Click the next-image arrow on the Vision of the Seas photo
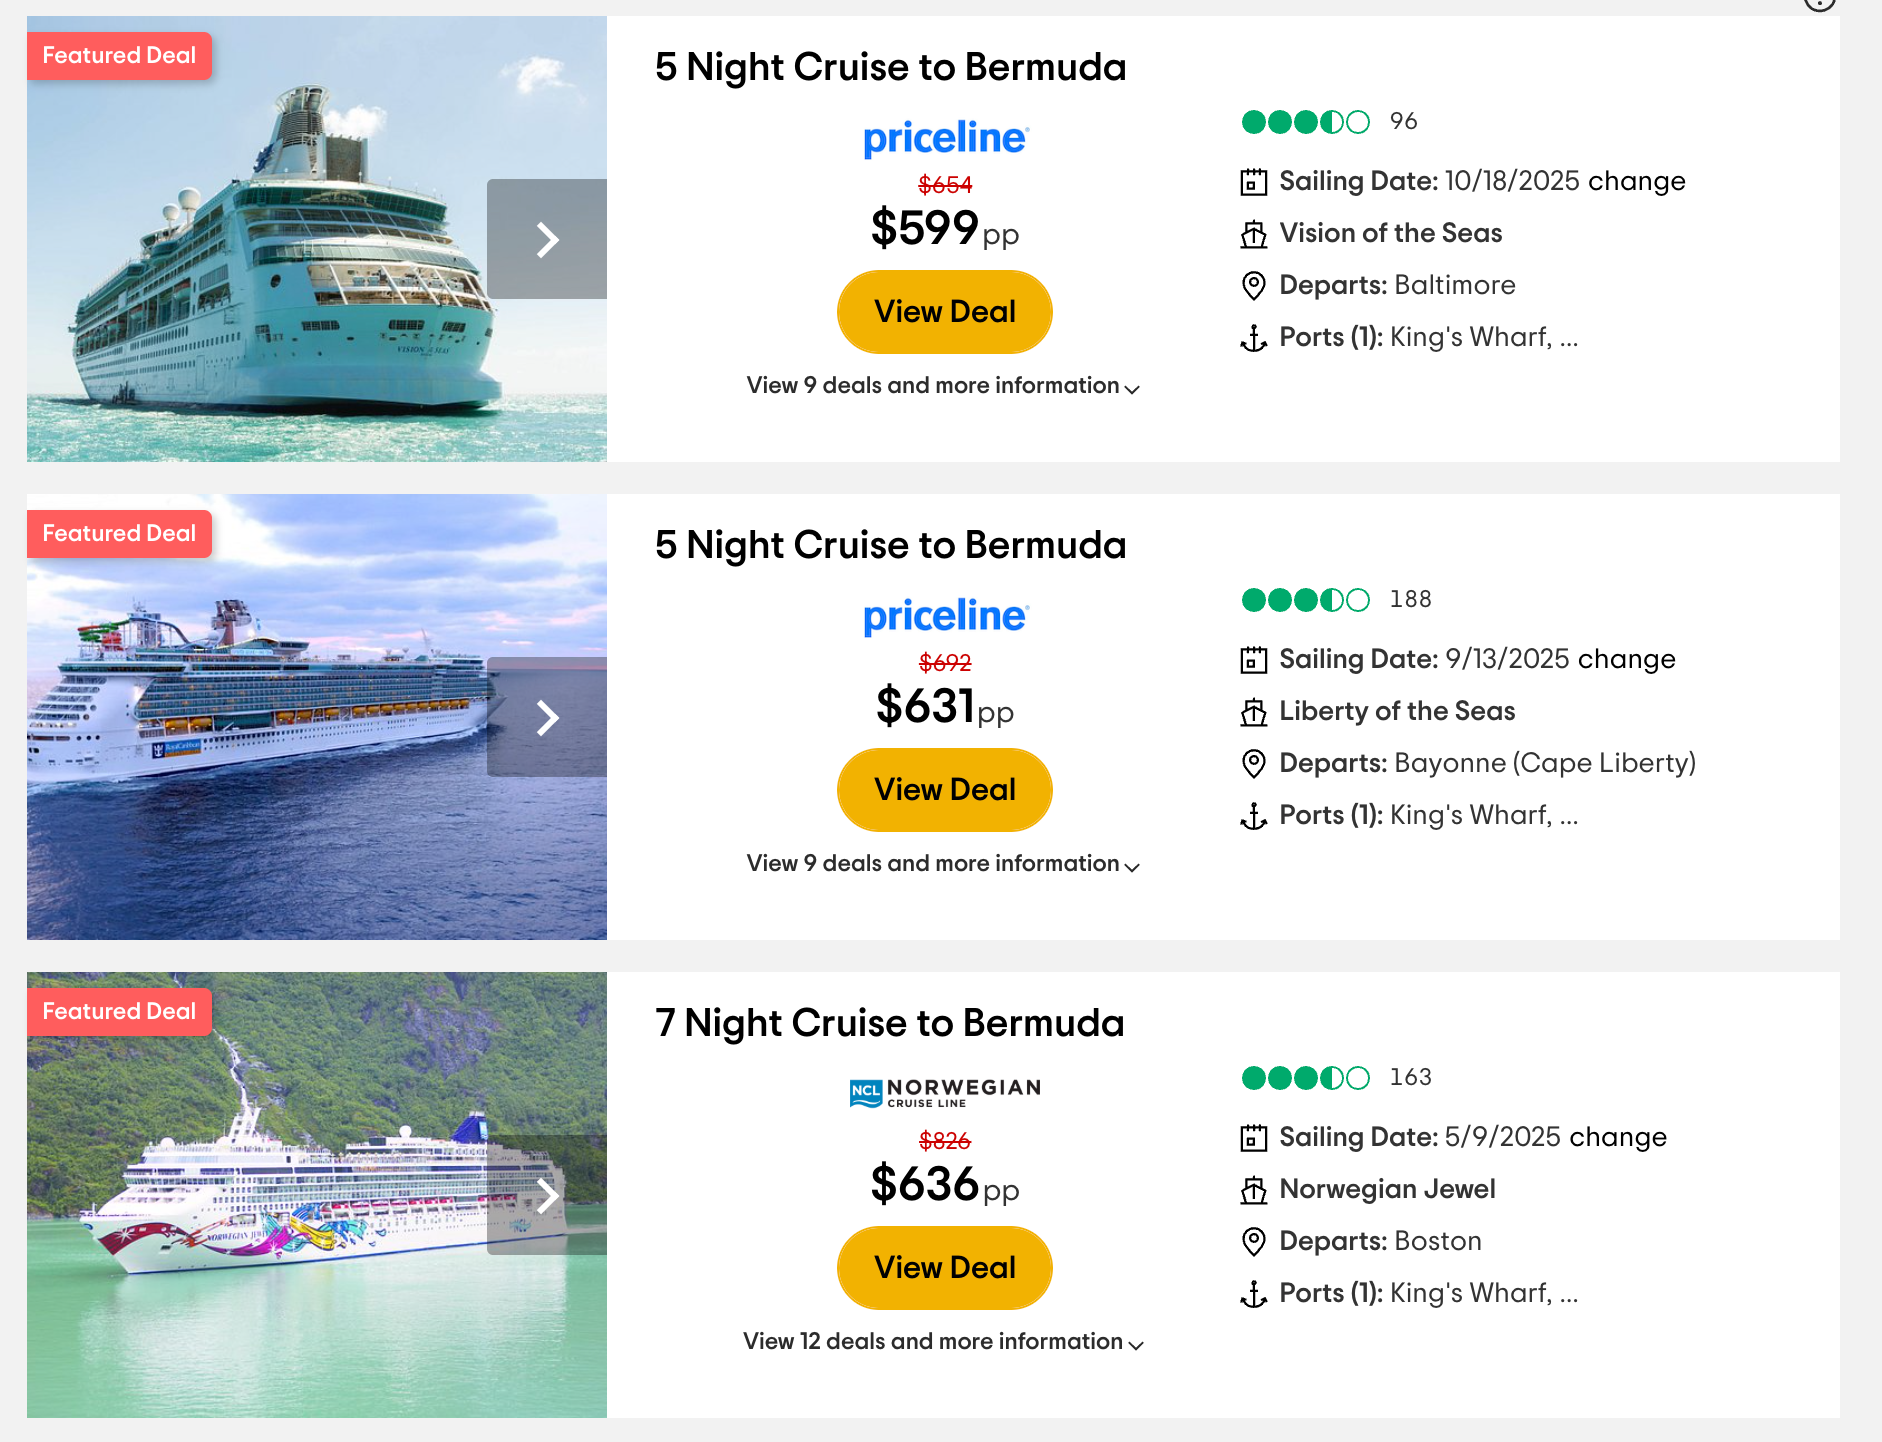The image size is (1882, 1442). pyautogui.click(x=547, y=239)
